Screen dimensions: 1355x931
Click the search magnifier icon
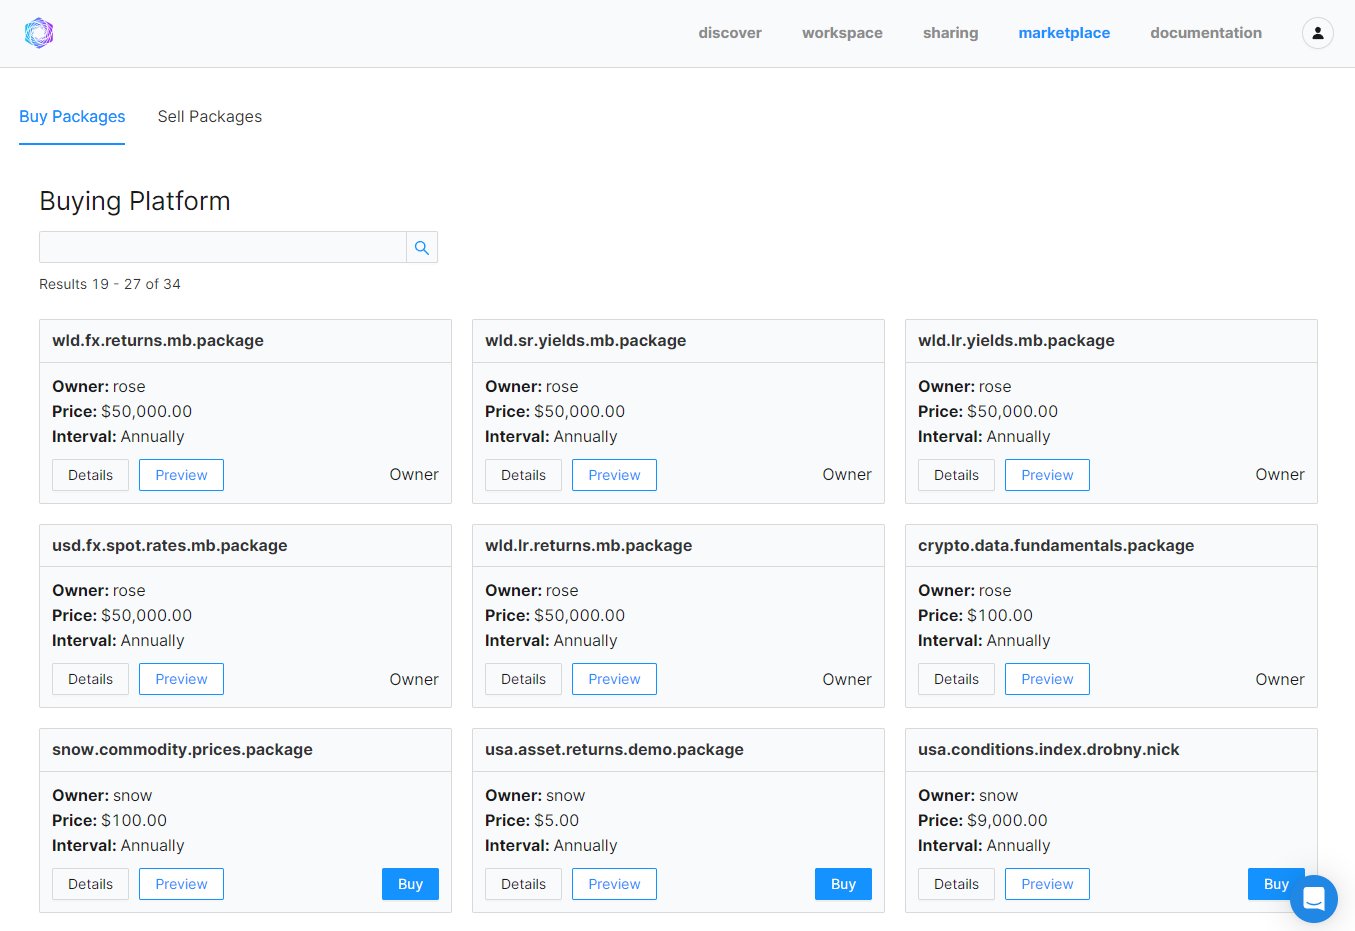[422, 247]
